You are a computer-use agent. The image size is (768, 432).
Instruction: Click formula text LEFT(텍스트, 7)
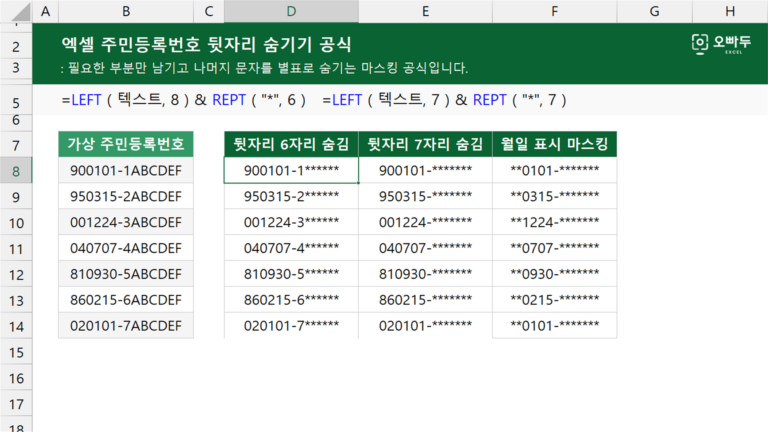coord(386,100)
